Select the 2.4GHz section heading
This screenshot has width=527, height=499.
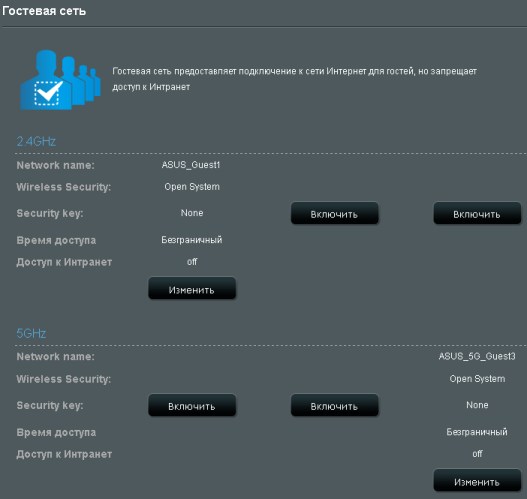coord(36,141)
